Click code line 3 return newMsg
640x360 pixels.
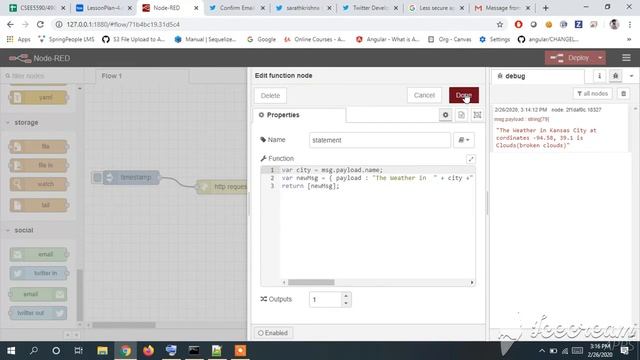(310, 186)
